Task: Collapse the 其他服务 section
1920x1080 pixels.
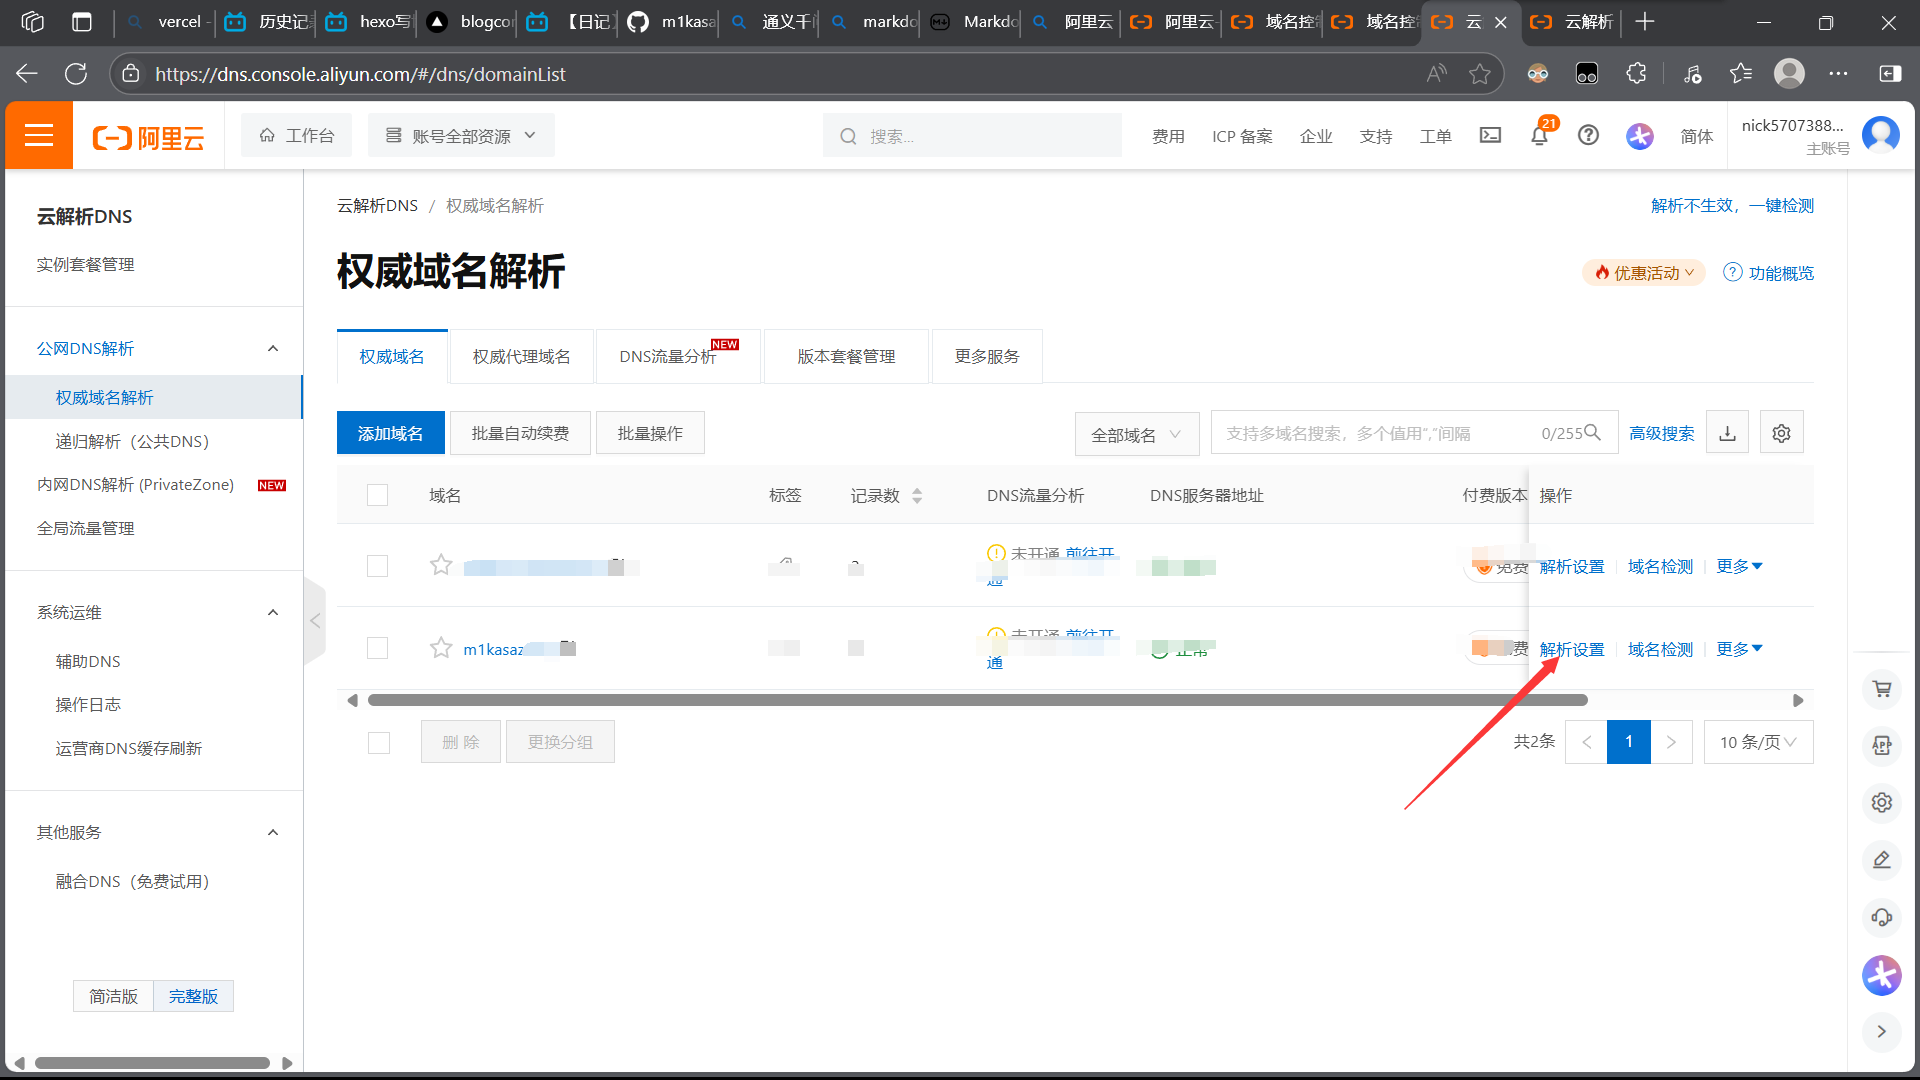Action: click(x=273, y=832)
